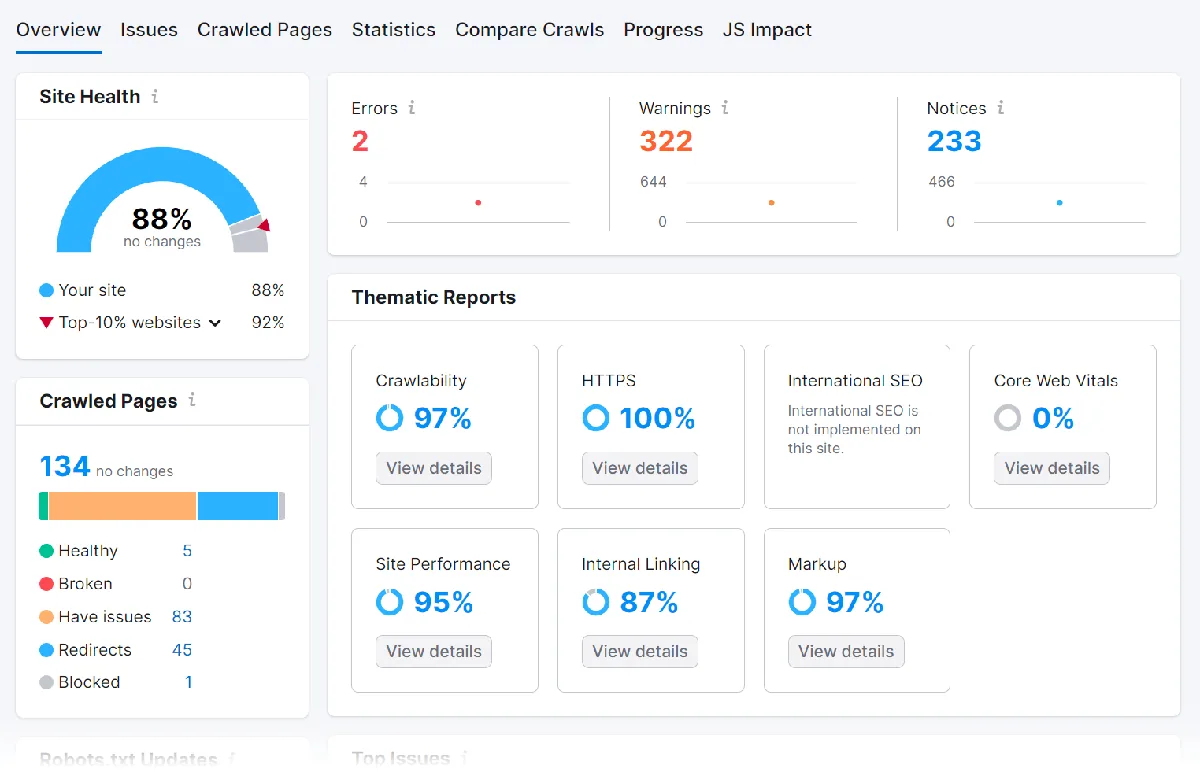Click the Have issues count 83
Image resolution: width=1200 pixels, height=772 pixels.
(x=182, y=617)
